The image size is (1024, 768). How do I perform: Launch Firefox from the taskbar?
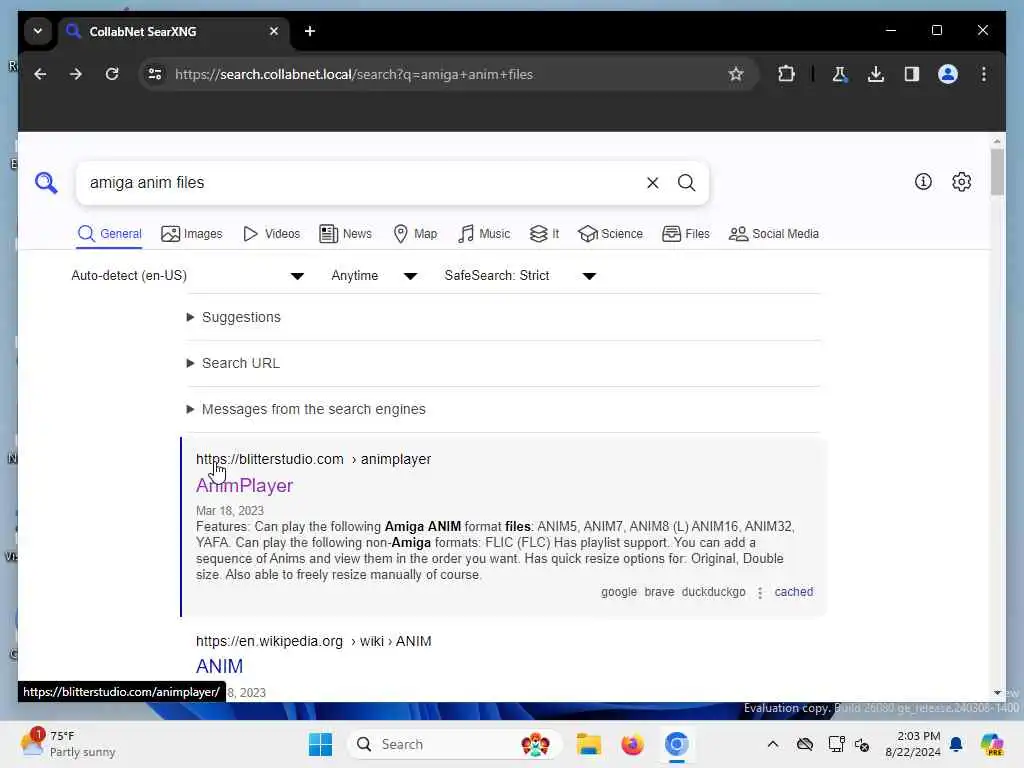[x=632, y=744]
